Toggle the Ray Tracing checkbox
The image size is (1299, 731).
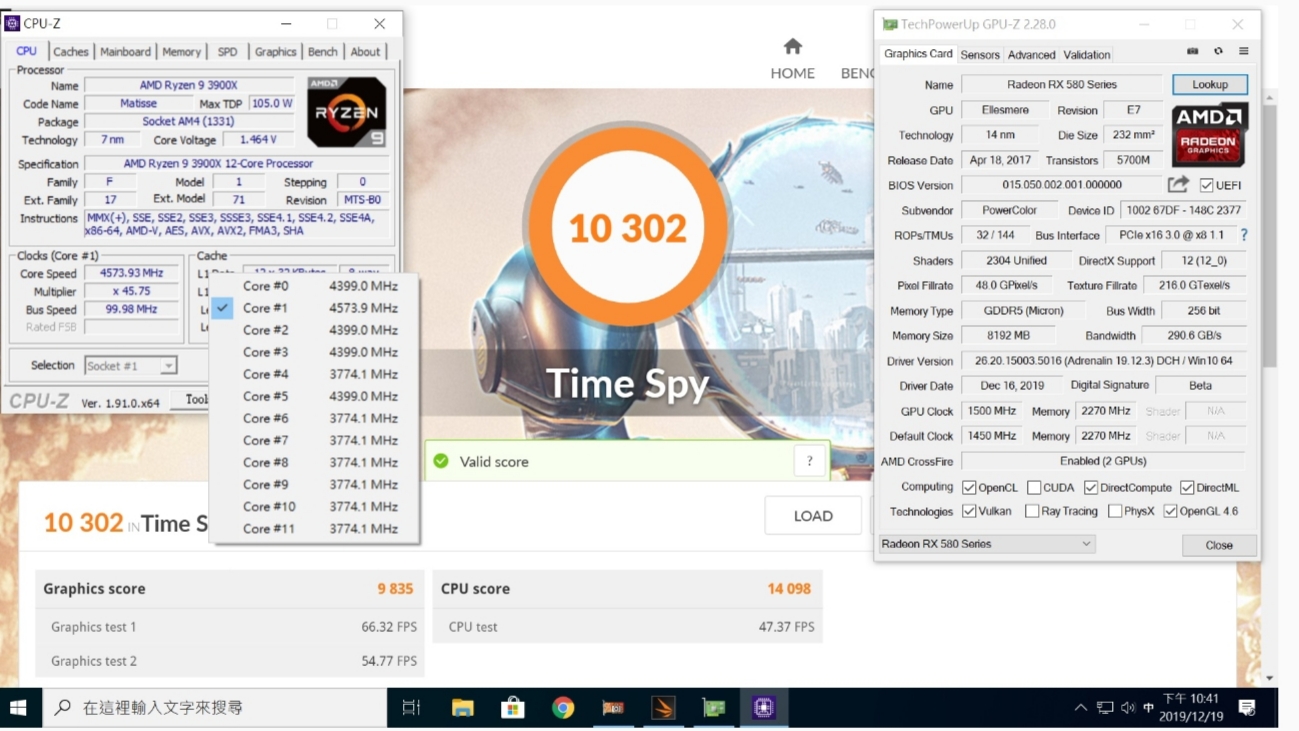point(1032,511)
